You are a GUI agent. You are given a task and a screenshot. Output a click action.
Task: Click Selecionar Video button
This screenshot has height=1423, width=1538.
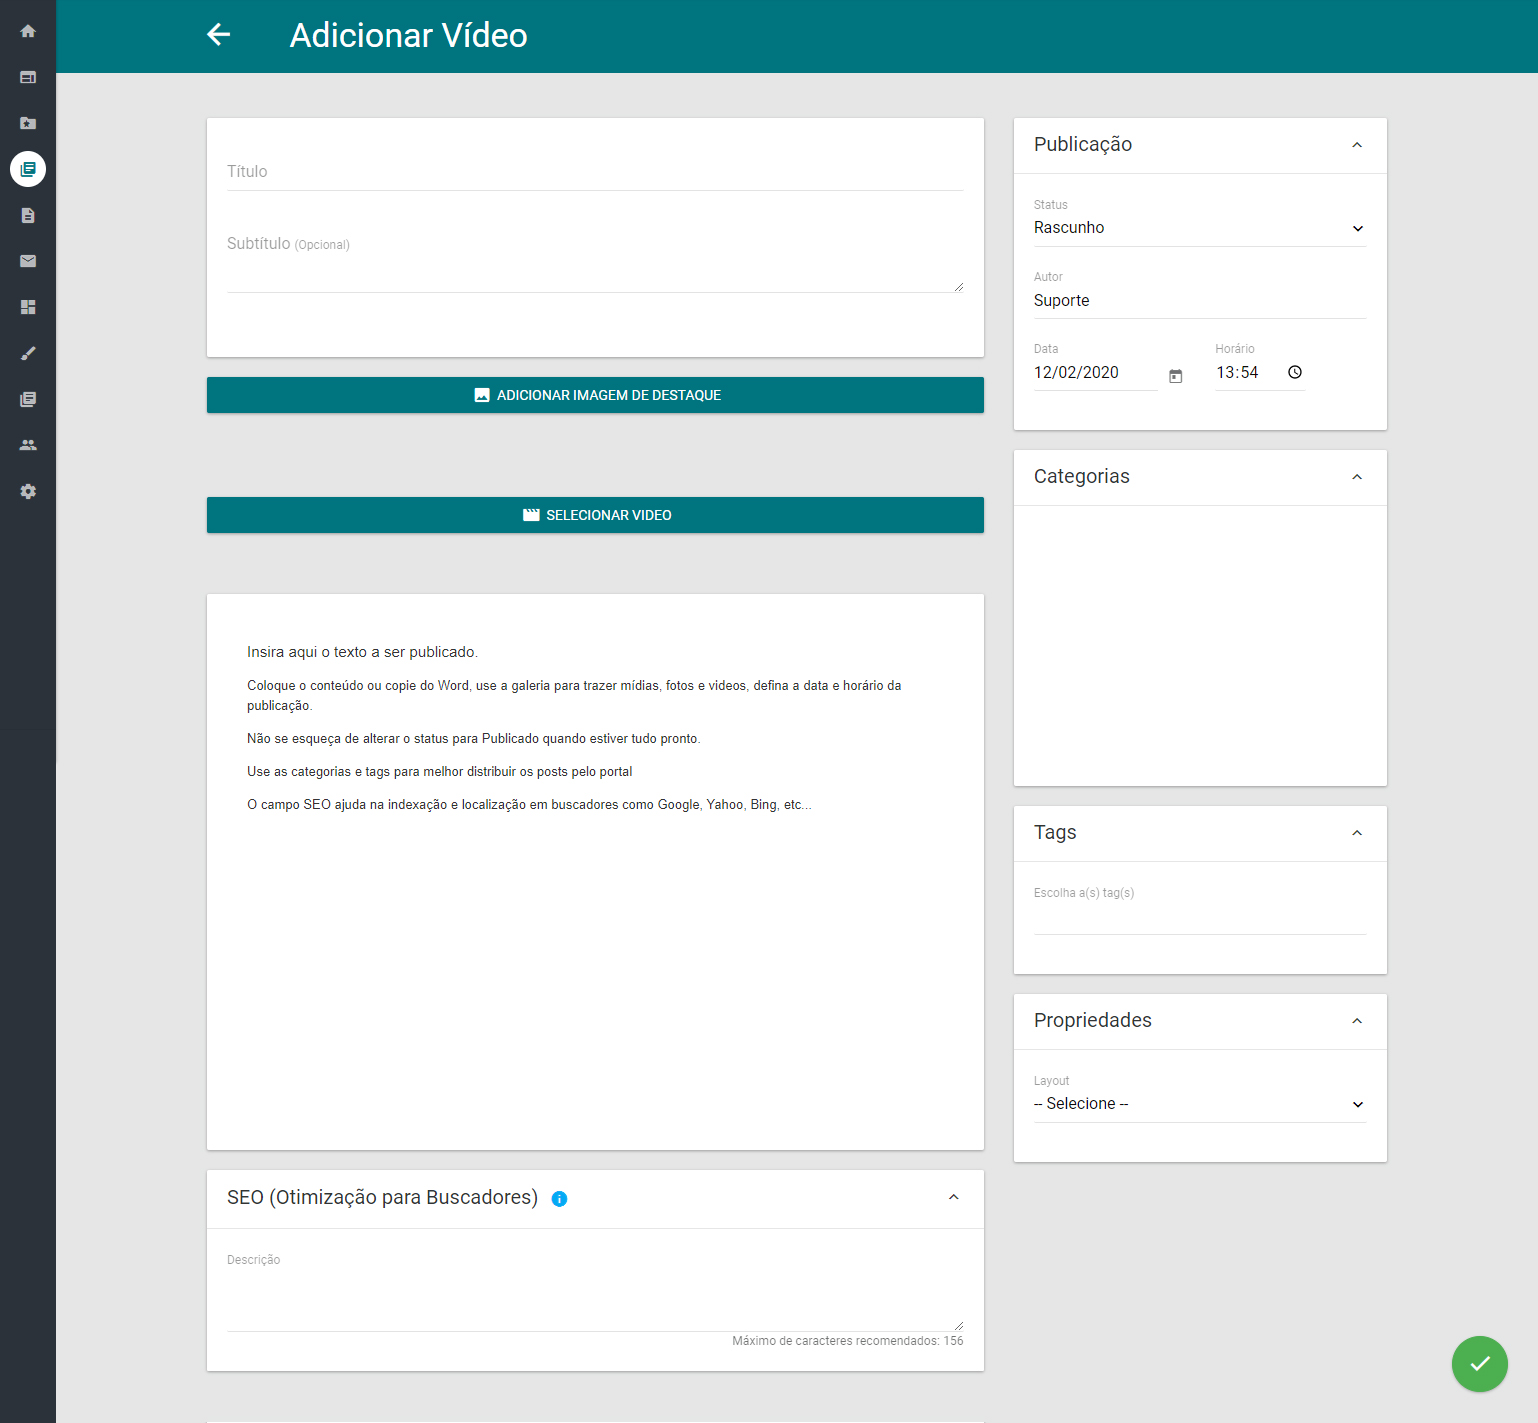[595, 515]
